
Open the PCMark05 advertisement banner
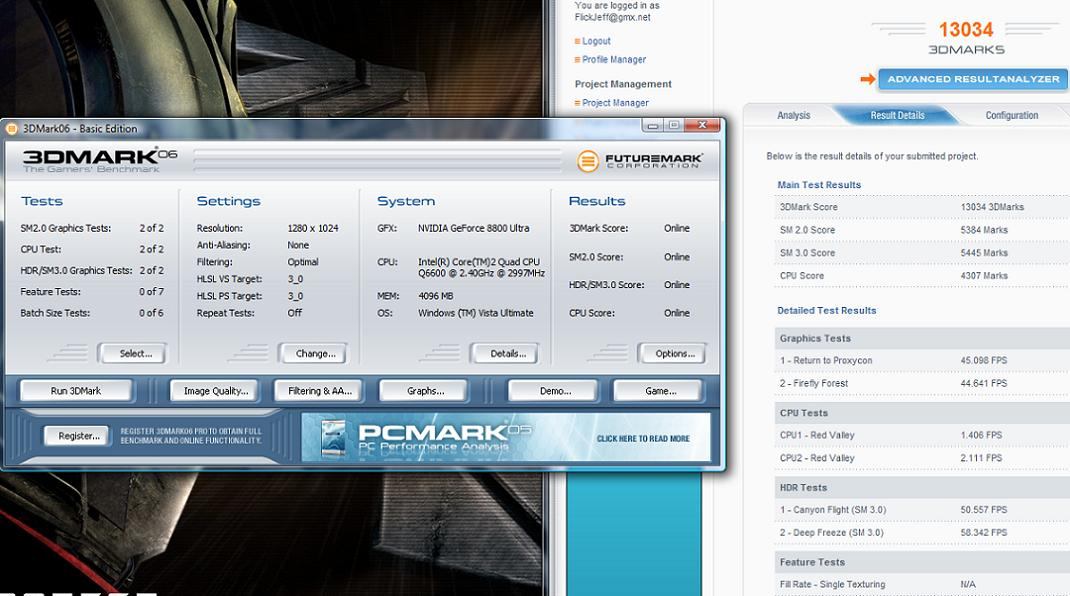(505, 437)
